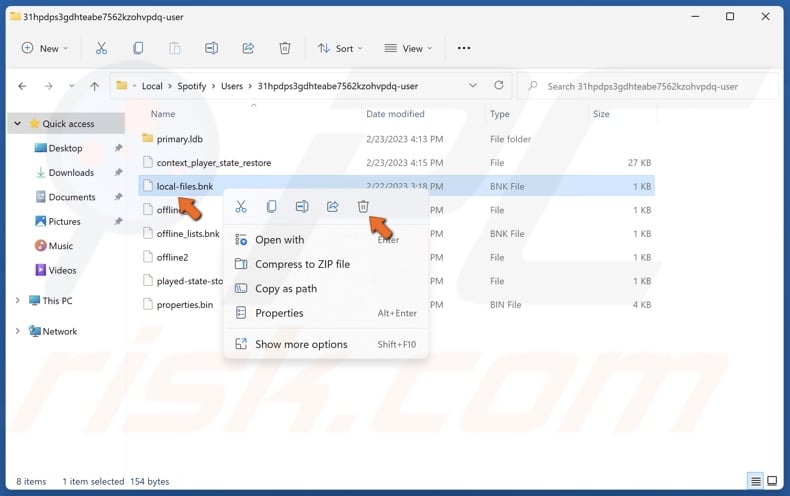Select This PC in the navigation pane
The height and width of the screenshot is (496, 790).
(57, 300)
